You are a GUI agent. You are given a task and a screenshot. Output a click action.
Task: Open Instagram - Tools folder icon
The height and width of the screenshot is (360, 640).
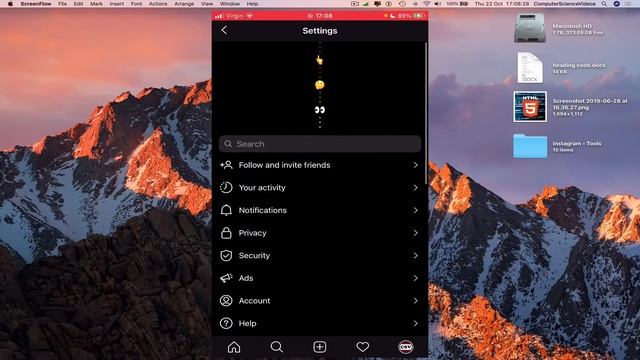pyautogui.click(x=530, y=146)
